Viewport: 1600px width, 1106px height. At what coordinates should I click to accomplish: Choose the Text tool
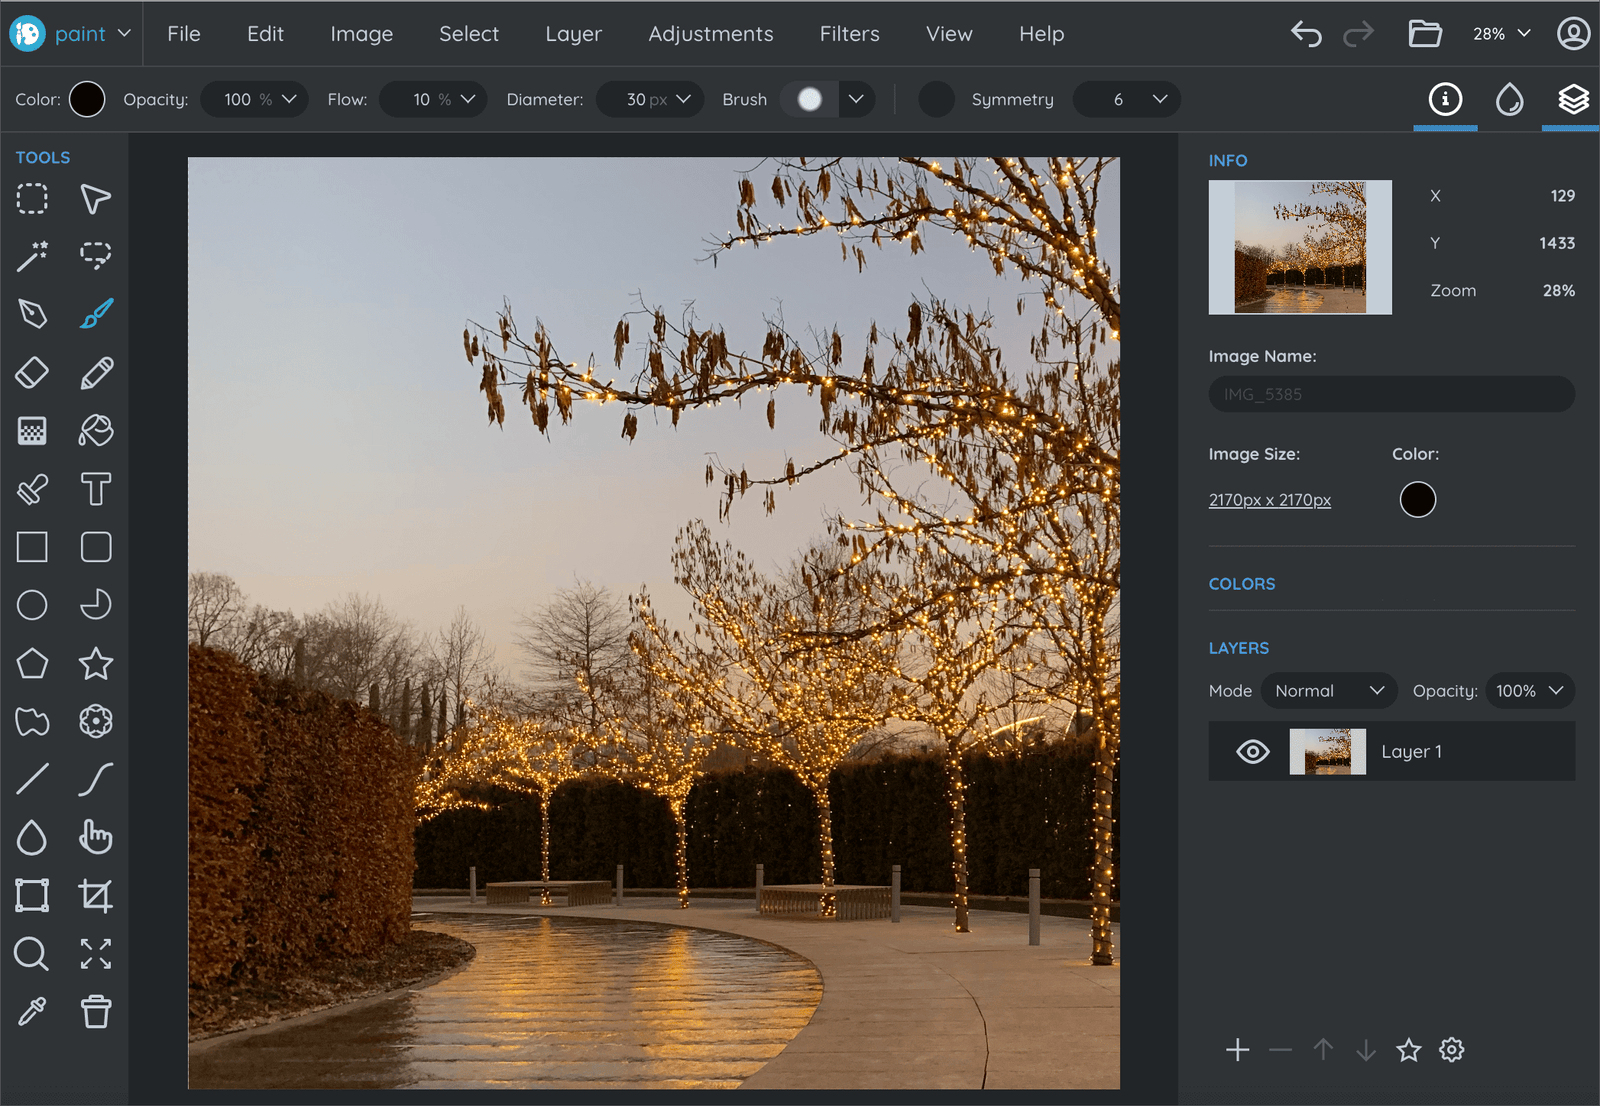[96, 489]
